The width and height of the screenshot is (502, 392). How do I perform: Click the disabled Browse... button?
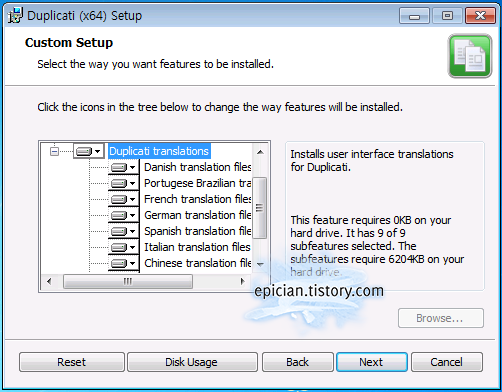coord(441,318)
